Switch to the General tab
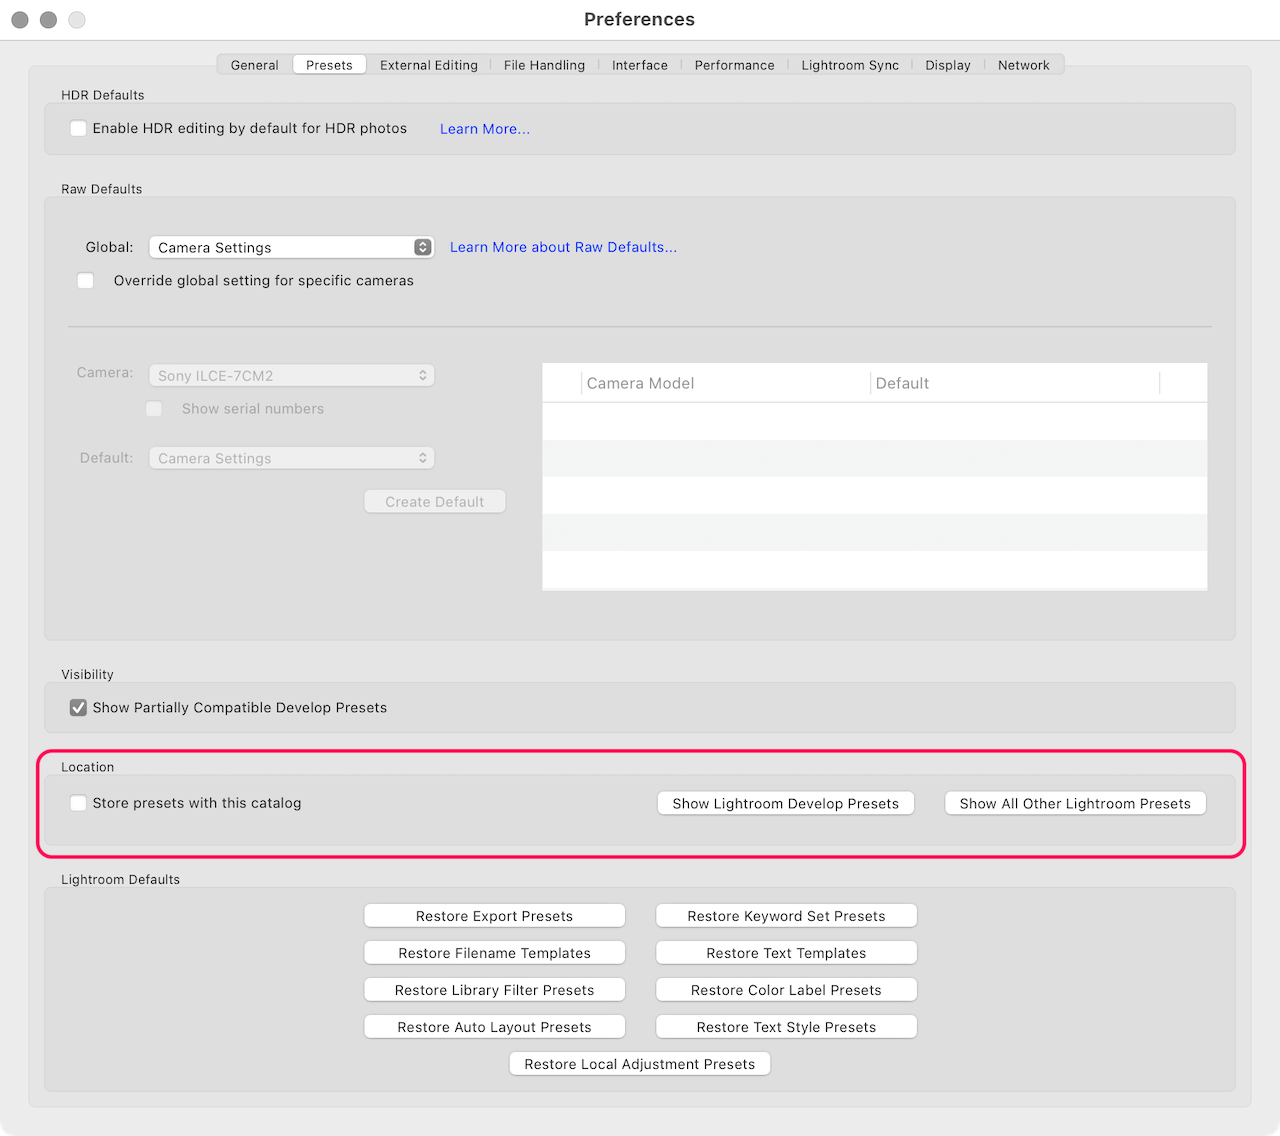Image resolution: width=1280 pixels, height=1136 pixels. (254, 65)
